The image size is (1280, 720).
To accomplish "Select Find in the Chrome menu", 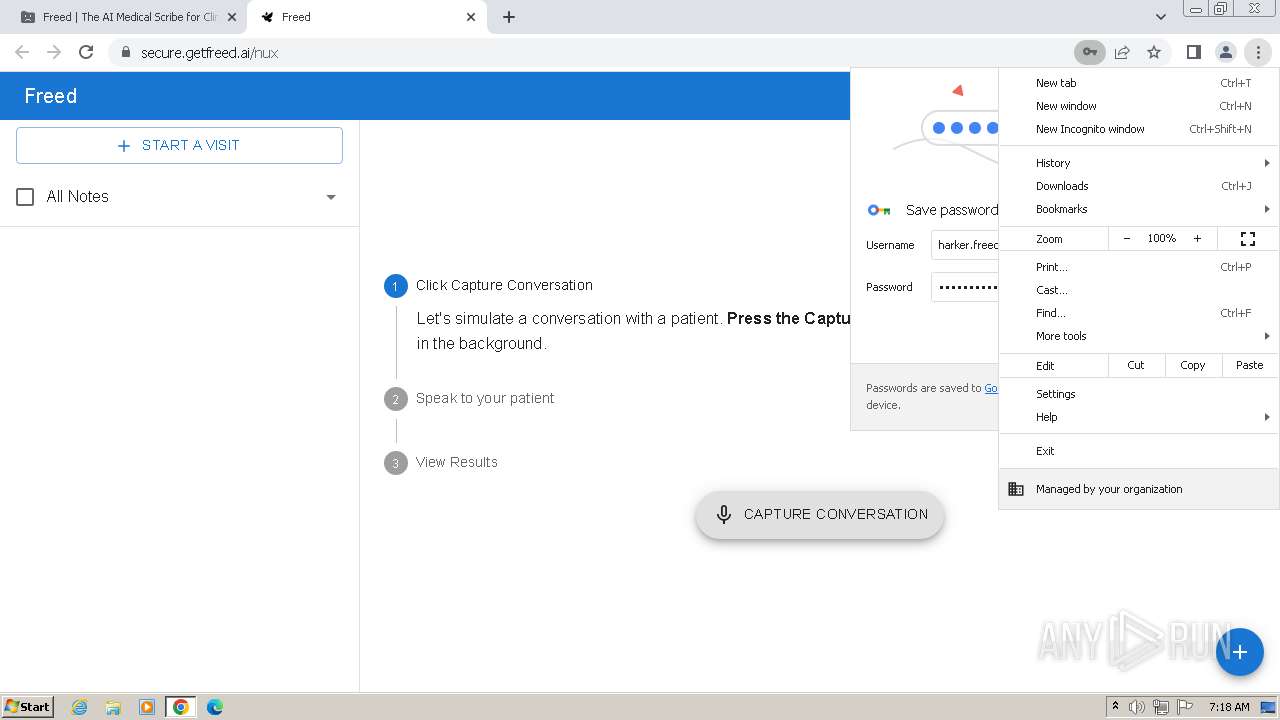I will coord(1139,313).
